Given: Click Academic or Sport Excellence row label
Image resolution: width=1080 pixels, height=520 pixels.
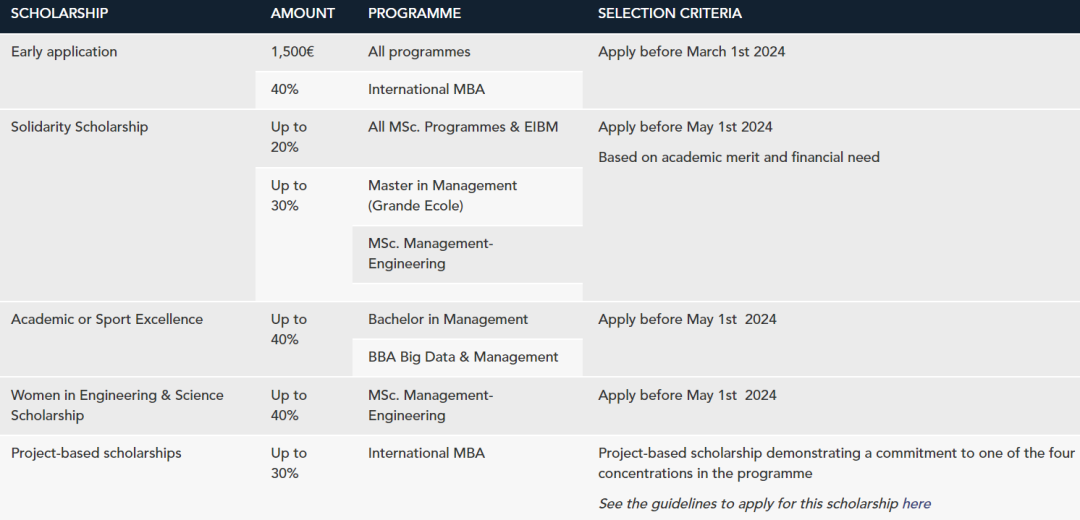Looking at the screenshot, I should point(107,319).
